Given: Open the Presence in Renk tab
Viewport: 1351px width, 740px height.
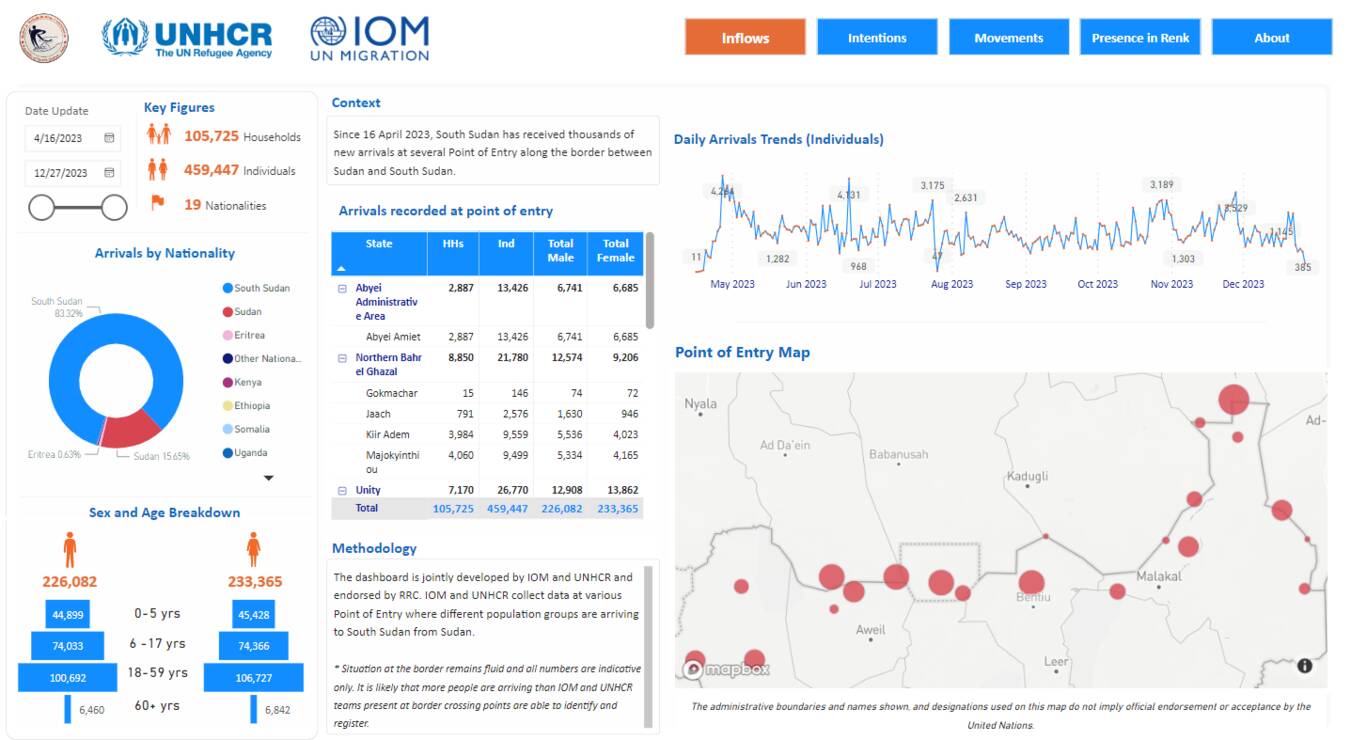Looking at the screenshot, I should click(1140, 38).
